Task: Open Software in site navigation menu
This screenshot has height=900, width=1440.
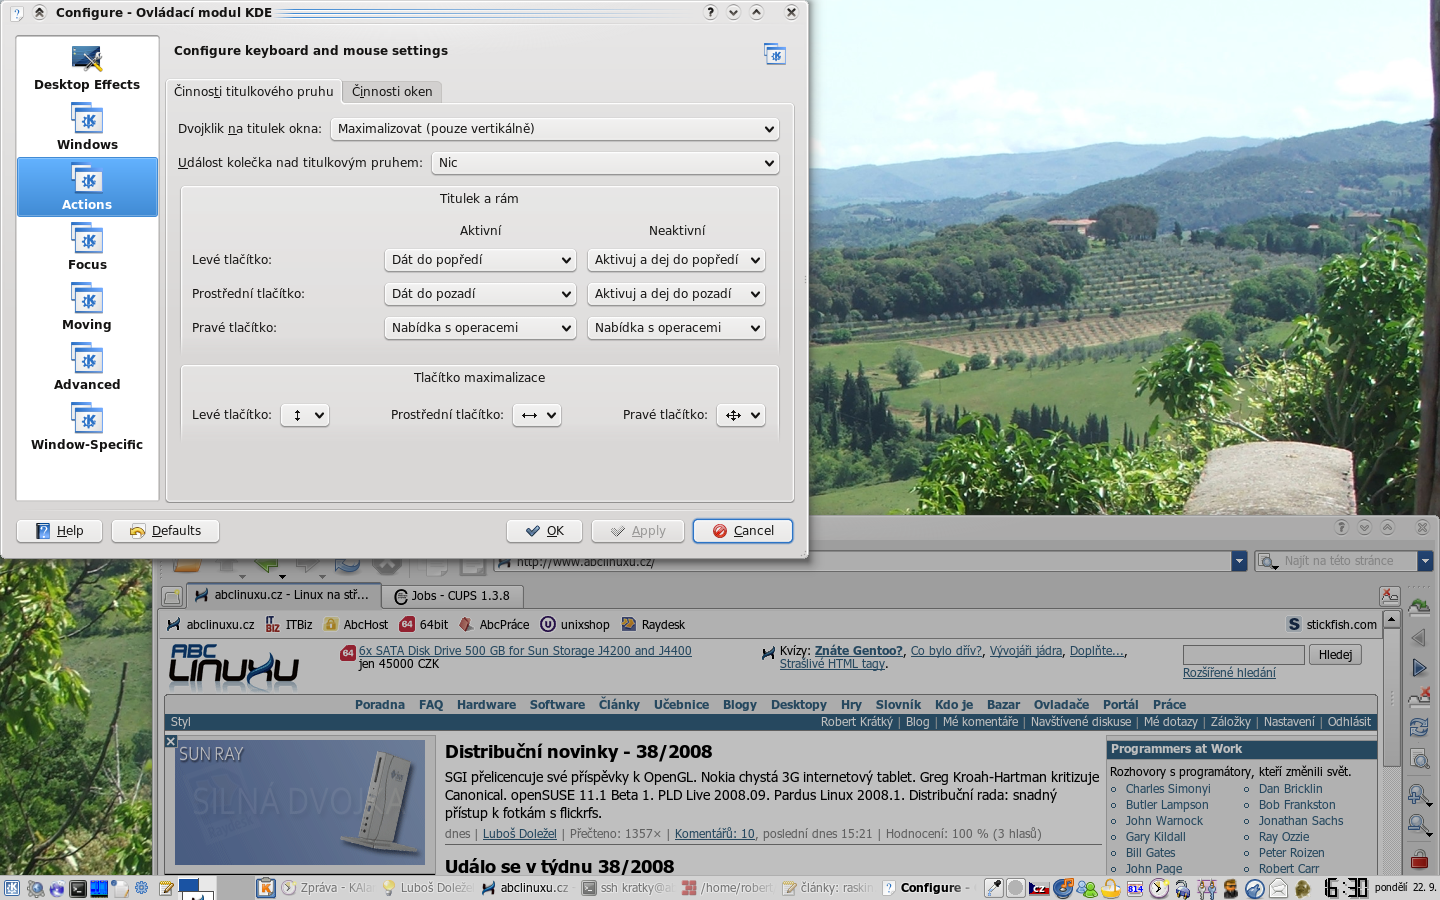Action: (557, 705)
